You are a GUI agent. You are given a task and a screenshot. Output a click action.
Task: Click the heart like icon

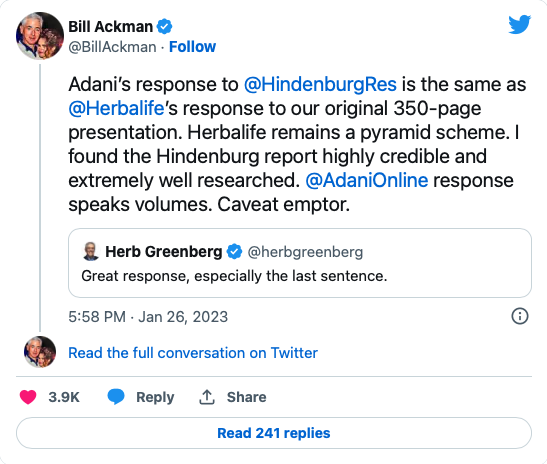(28, 397)
